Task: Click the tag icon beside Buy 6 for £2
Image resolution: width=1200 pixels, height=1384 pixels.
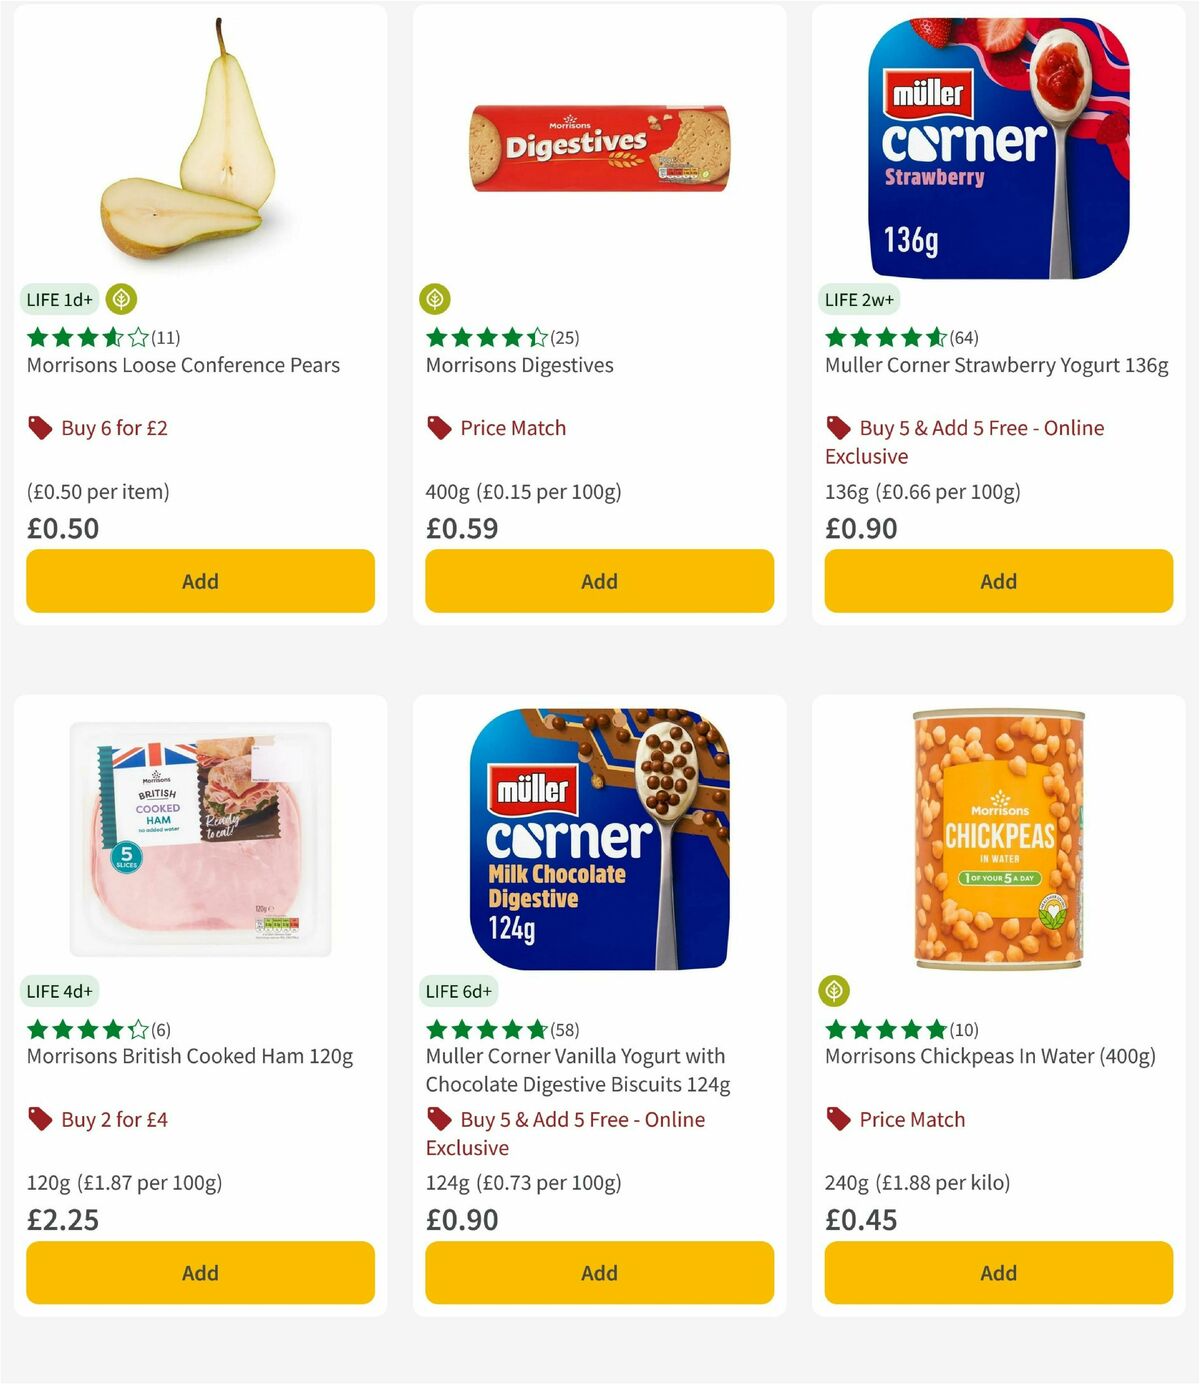Action: (39, 427)
